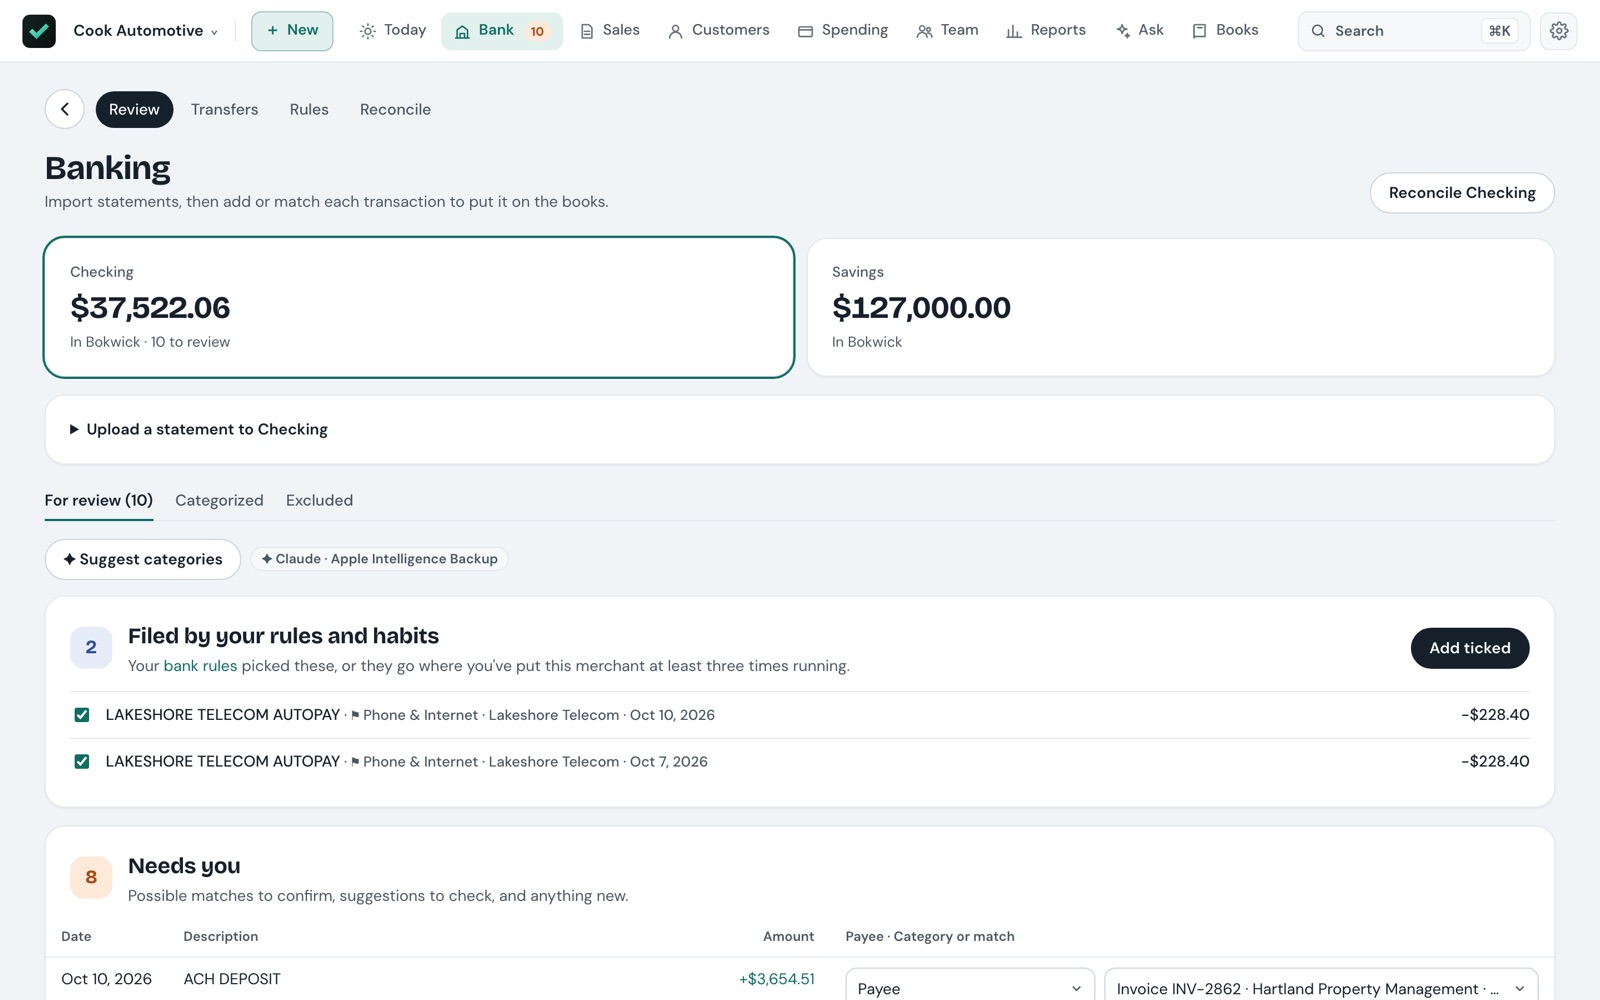Click the +$3,654.51 amount

click(x=777, y=979)
